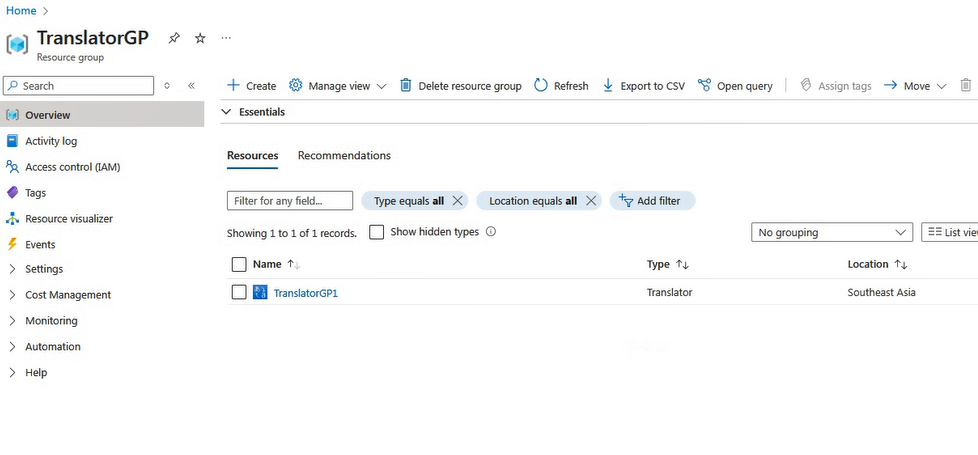Remove the Type equals all filter
The image size is (978, 455).
457,201
